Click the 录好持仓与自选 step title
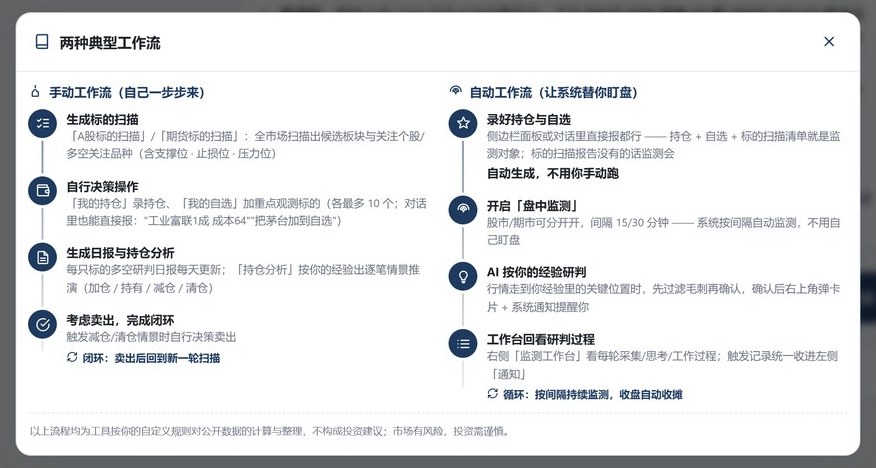This screenshot has width=876, height=468. click(529, 120)
